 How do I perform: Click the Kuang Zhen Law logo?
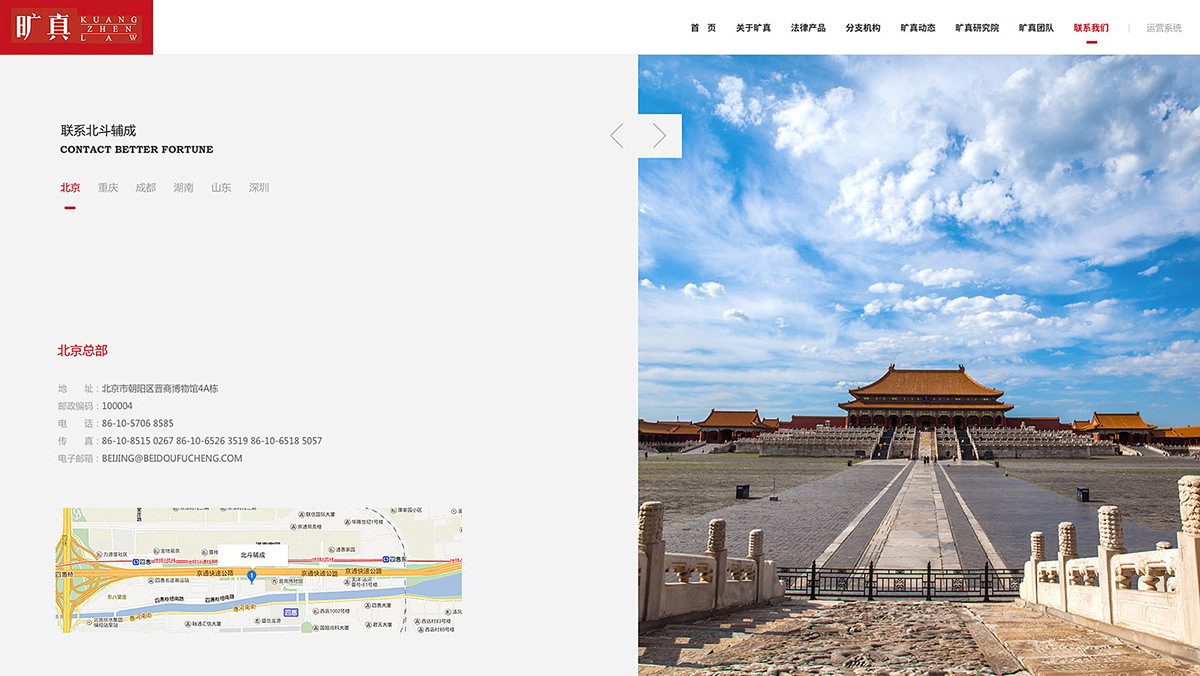(x=76, y=27)
